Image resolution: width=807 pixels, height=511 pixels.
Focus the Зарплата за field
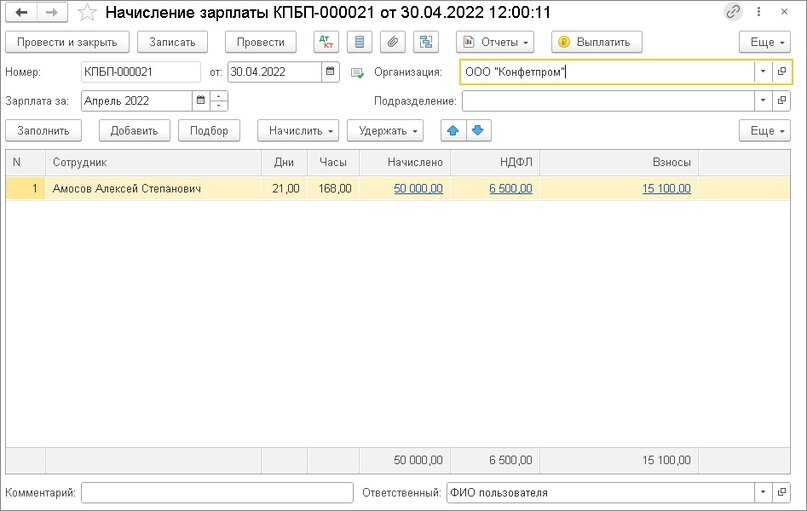(x=137, y=100)
